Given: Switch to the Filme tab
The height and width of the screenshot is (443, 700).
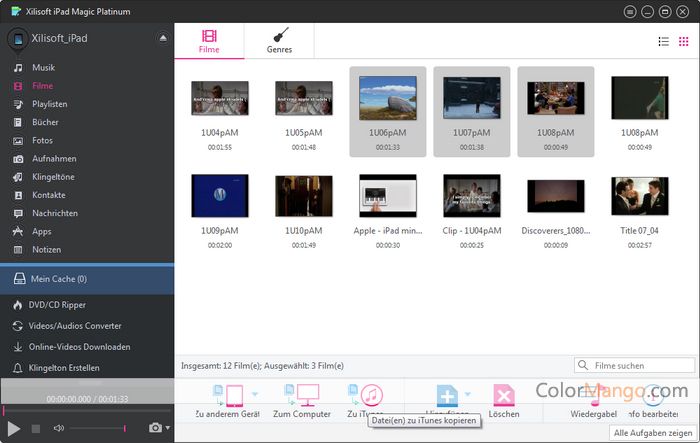Looking at the screenshot, I should click(209, 41).
